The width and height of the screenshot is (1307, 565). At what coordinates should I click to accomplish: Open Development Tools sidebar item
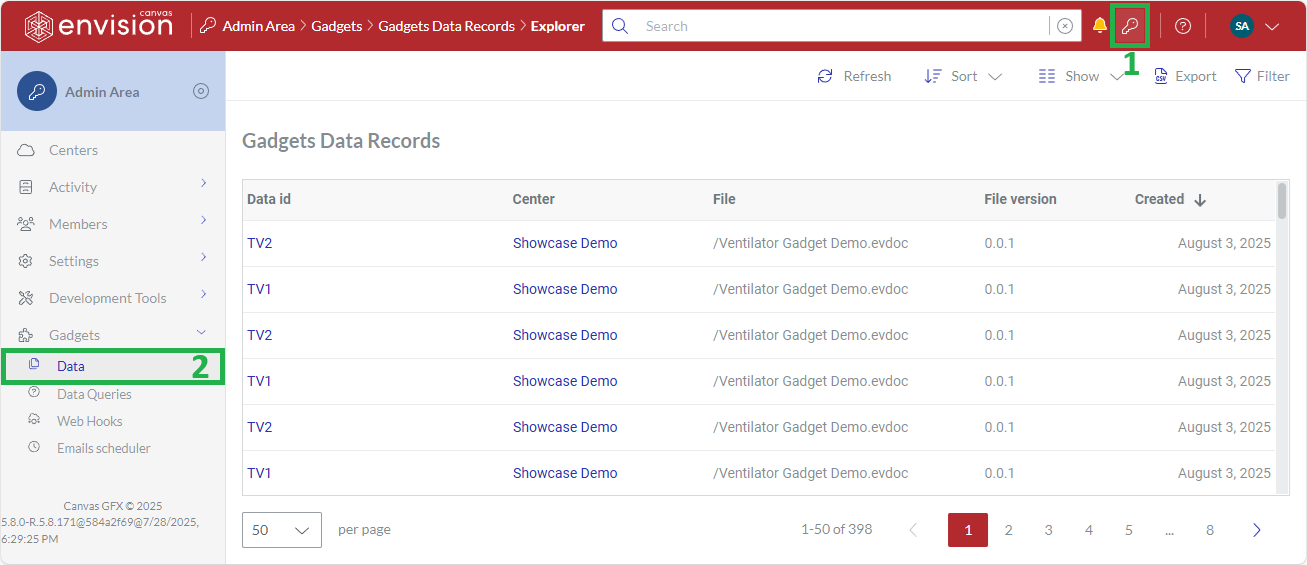point(107,298)
